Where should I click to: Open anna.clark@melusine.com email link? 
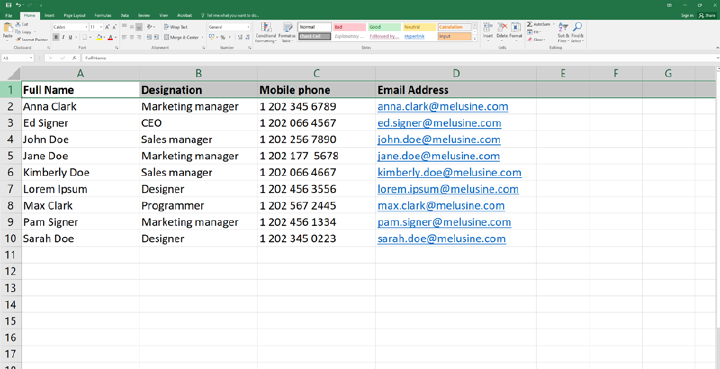click(443, 106)
